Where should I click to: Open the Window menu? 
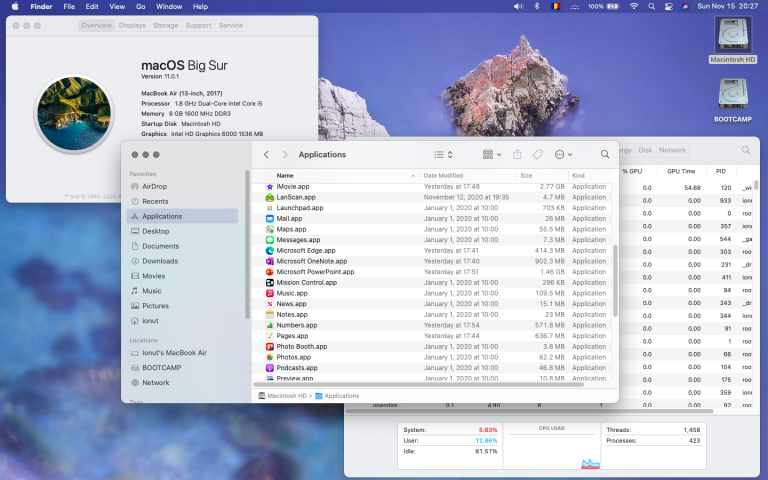[x=169, y=6]
